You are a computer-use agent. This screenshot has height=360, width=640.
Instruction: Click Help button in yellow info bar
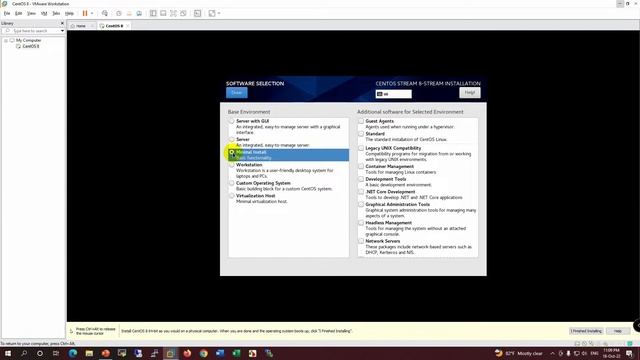click(x=618, y=331)
